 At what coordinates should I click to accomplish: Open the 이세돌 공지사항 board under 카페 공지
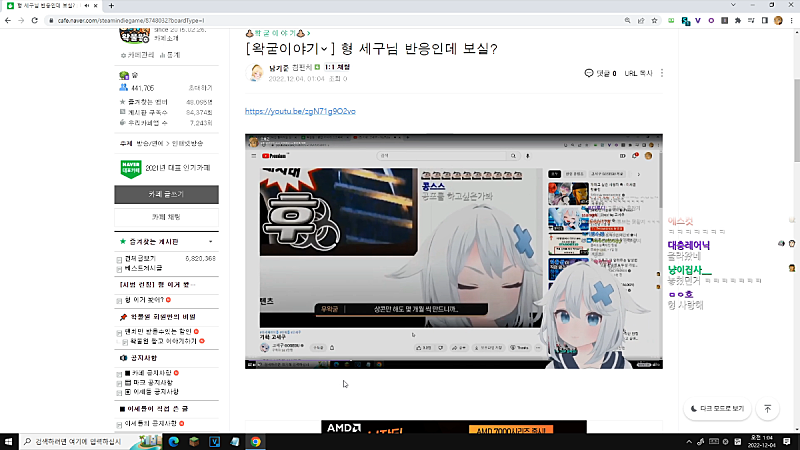pyautogui.click(x=152, y=392)
